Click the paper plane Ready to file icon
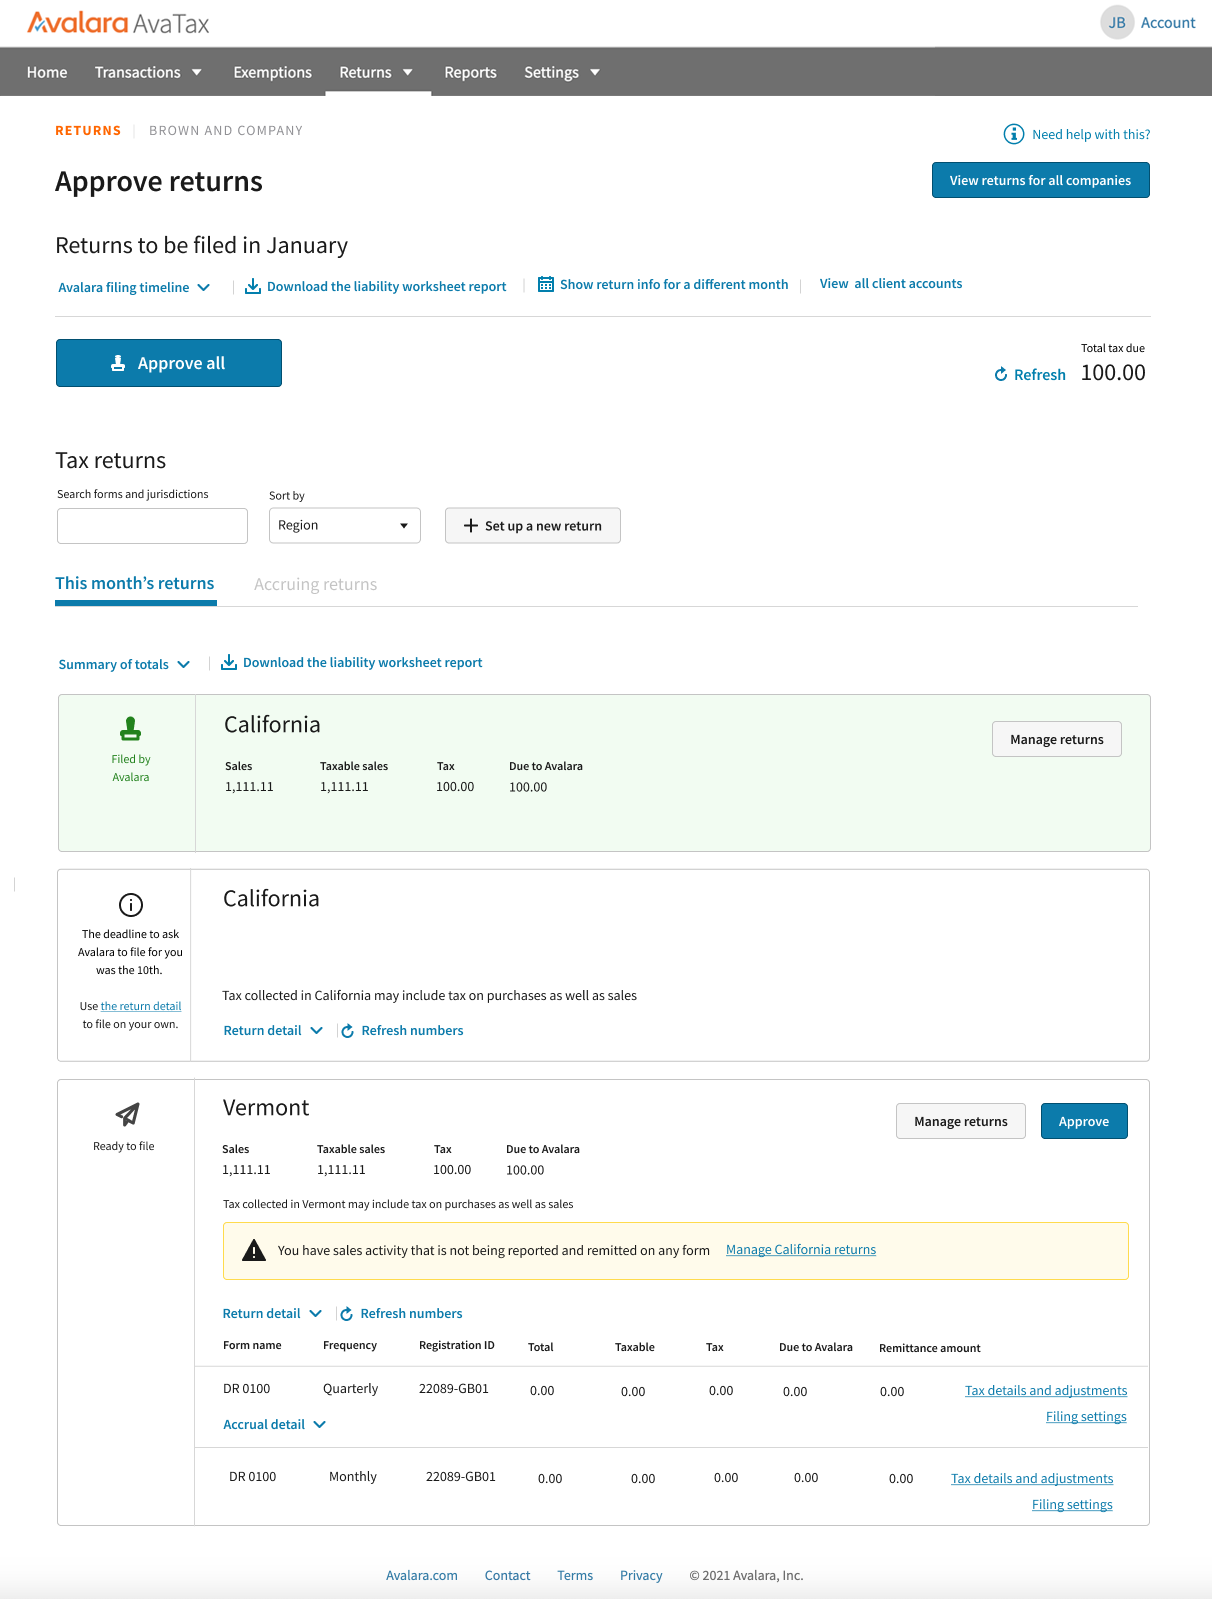The width and height of the screenshot is (1212, 1599). click(x=127, y=1114)
